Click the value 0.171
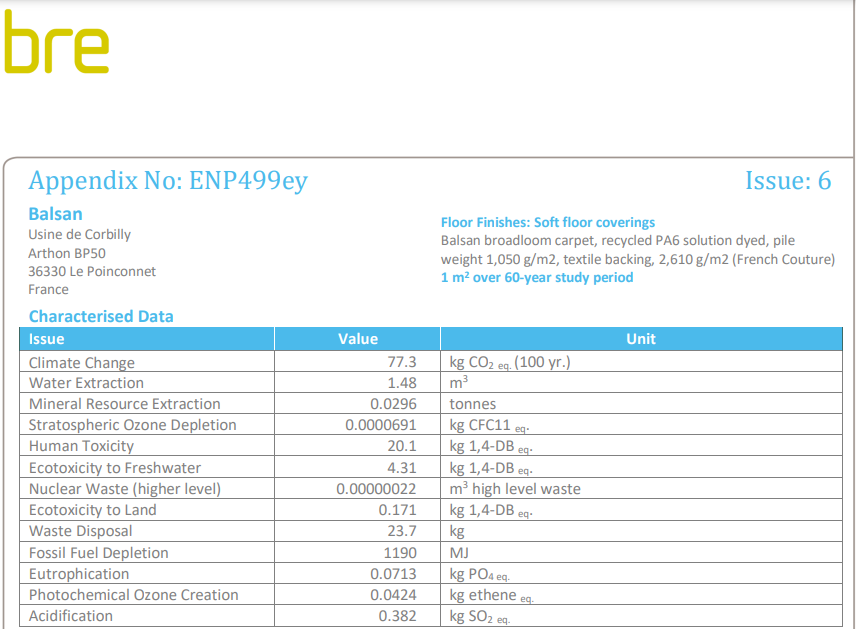 397,510
